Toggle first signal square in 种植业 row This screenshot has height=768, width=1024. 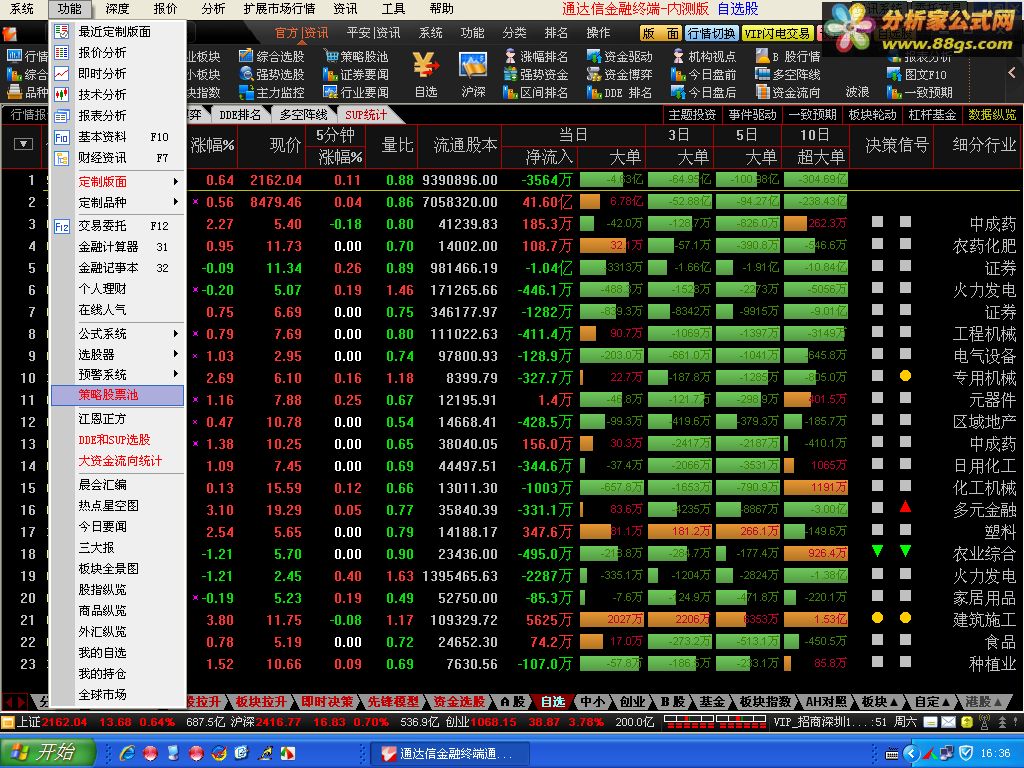point(878,662)
